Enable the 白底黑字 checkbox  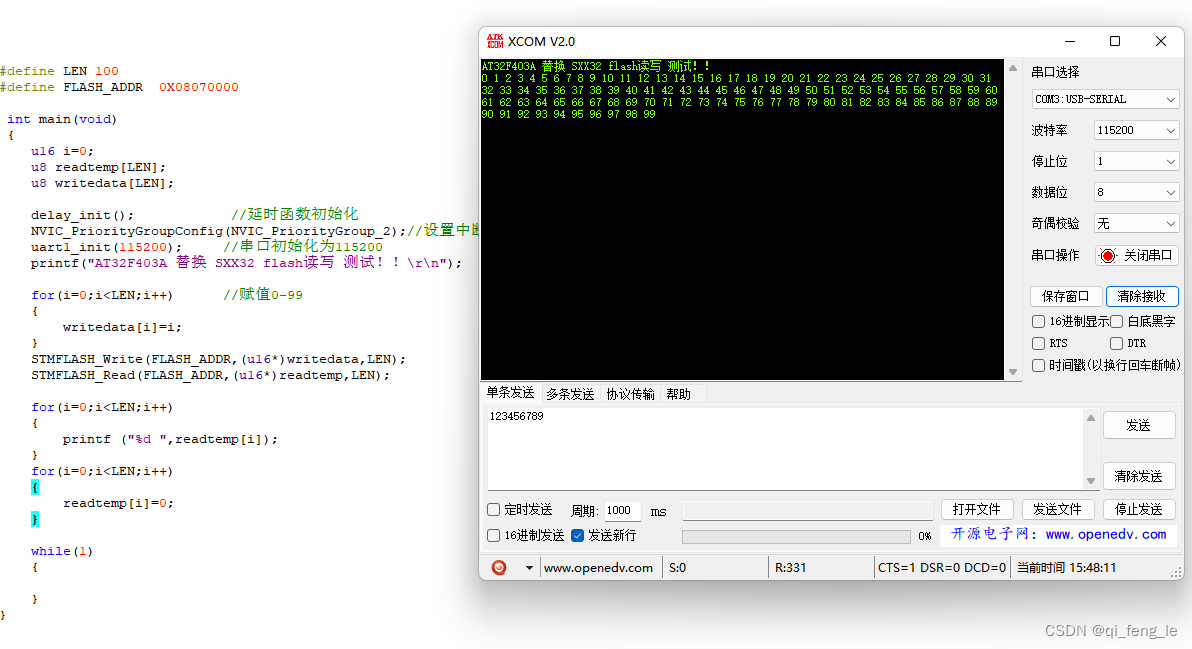1116,321
